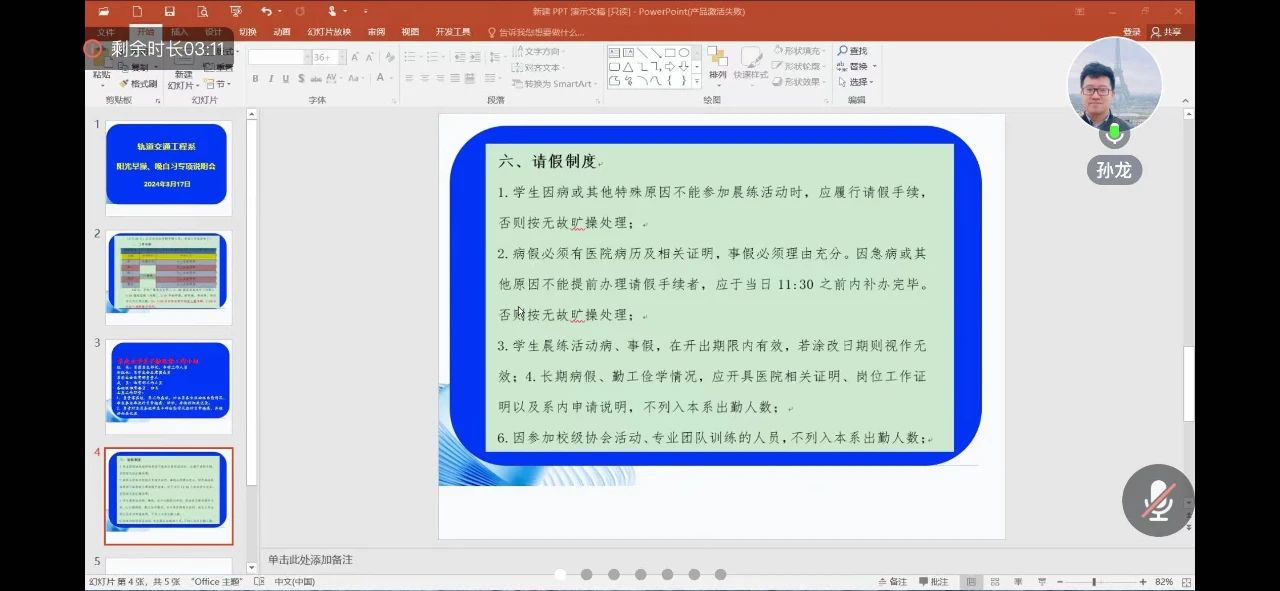
Task: Click the 格式刷 Format Painter
Action: pyautogui.click(x=138, y=84)
